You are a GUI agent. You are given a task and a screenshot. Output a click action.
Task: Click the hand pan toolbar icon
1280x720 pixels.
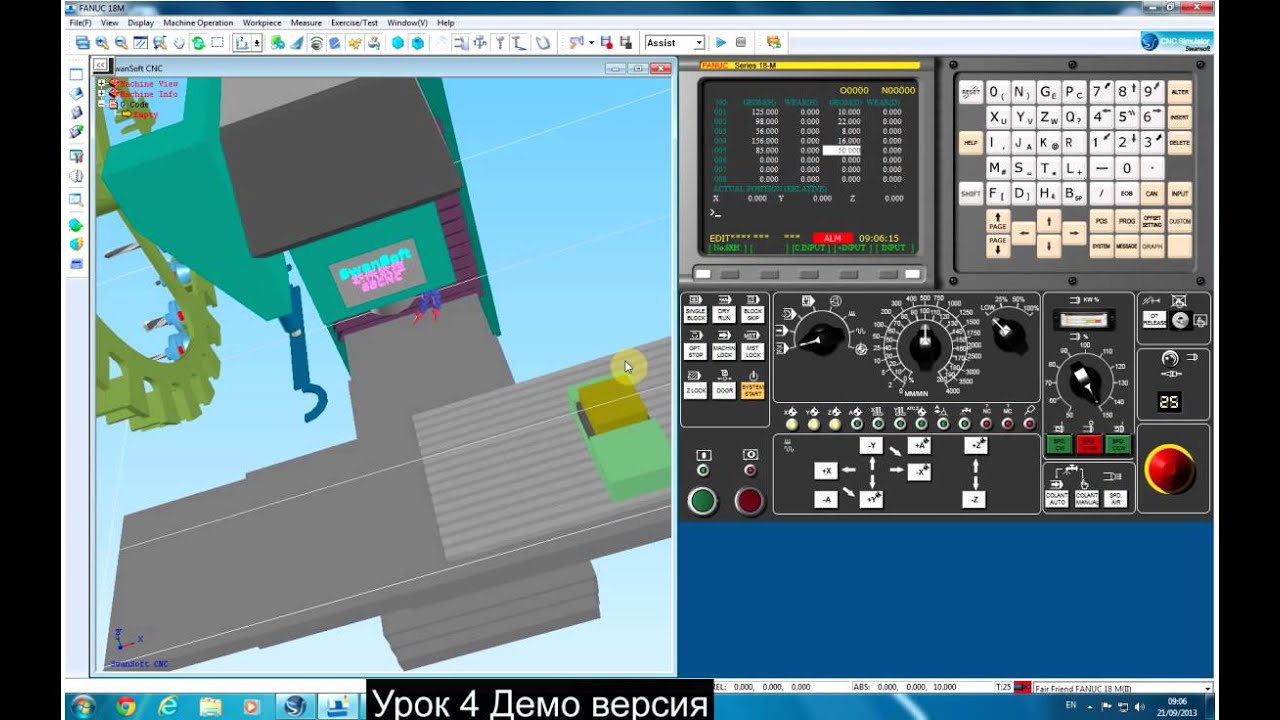point(179,42)
